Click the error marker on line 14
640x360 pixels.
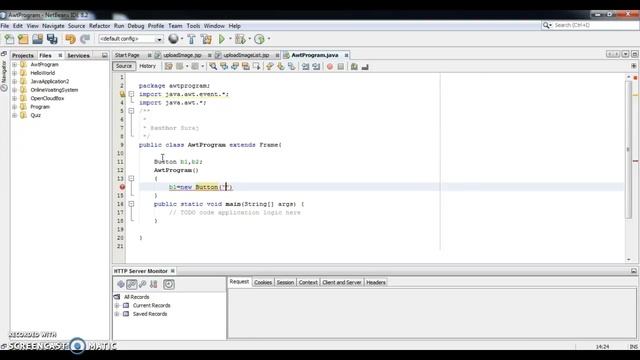tap(122, 187)
